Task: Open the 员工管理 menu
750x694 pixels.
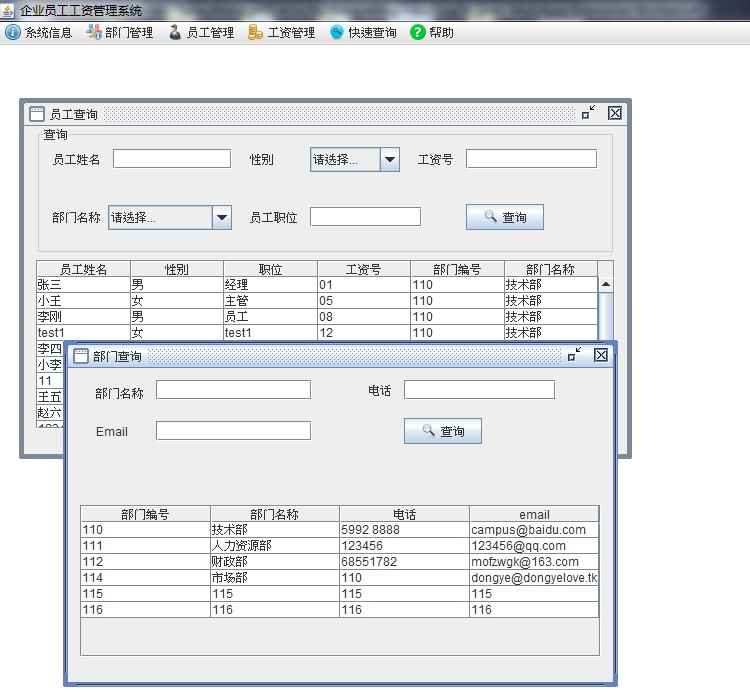Action: [201, 33]
